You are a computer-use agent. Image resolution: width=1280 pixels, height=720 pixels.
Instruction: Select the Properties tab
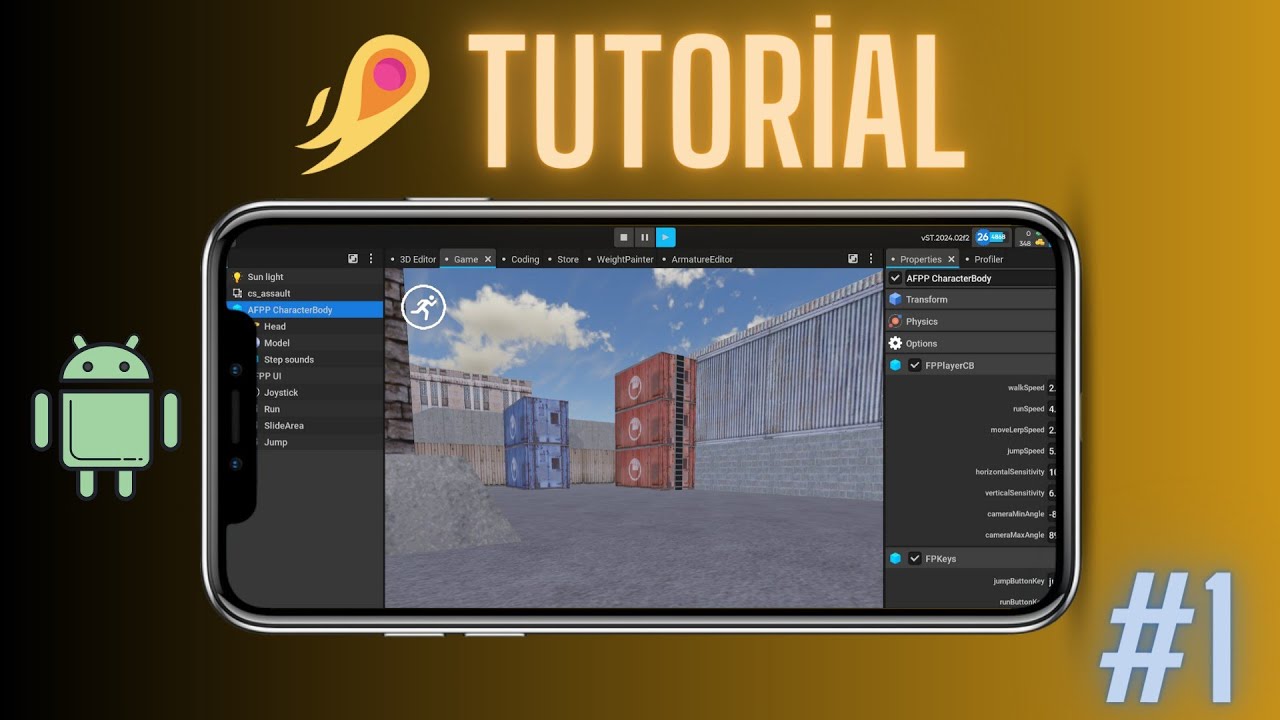coord(921,259)
